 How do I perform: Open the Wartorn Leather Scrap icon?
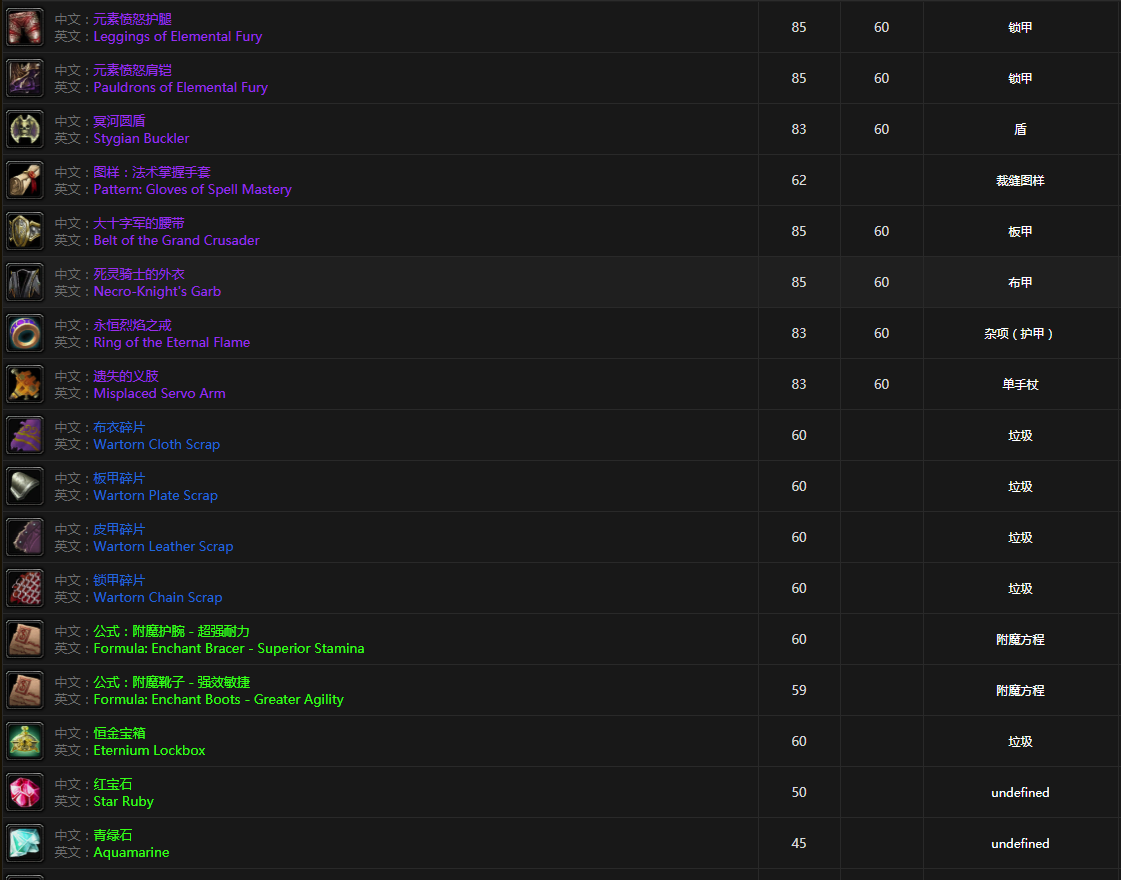(25, 537)
